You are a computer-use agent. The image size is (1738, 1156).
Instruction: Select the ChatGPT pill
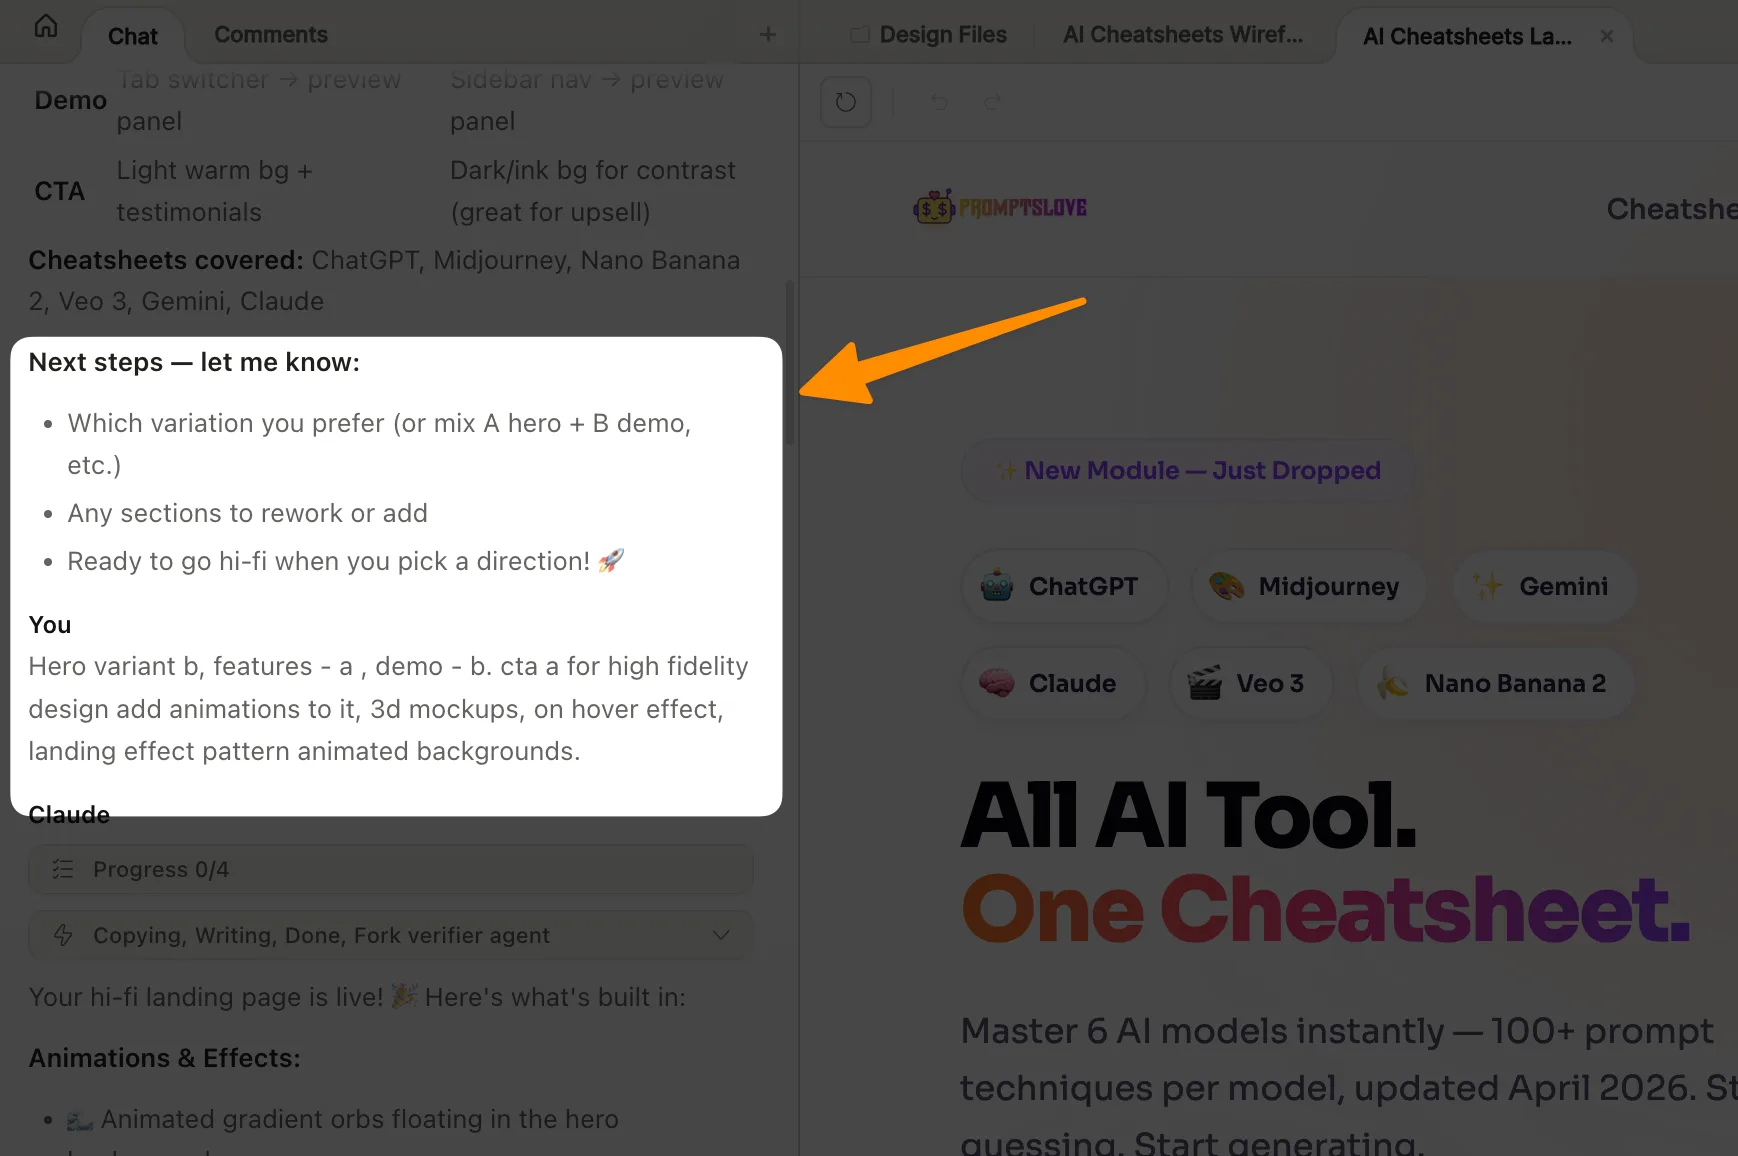(x=1065, y=587)
